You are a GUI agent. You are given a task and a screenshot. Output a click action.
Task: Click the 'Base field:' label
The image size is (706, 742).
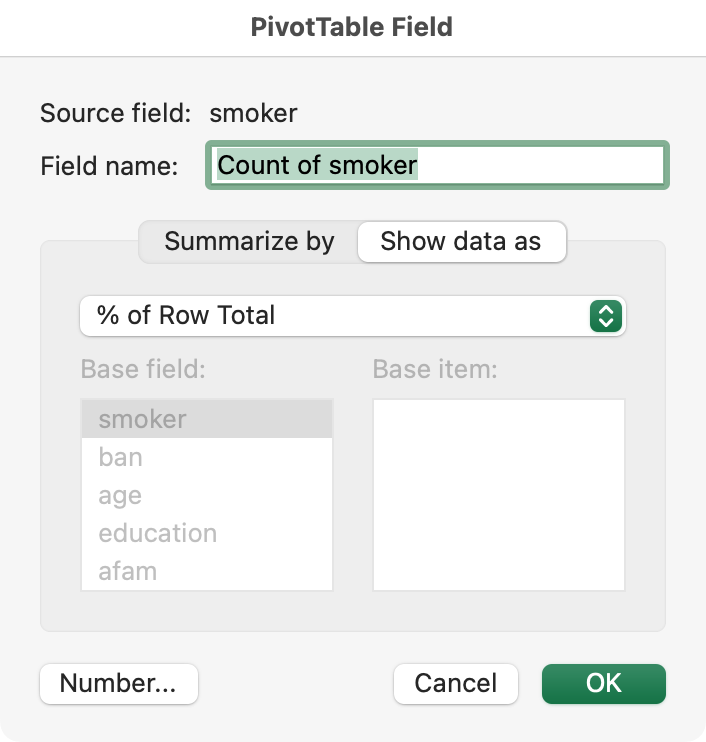click(143, 369)
